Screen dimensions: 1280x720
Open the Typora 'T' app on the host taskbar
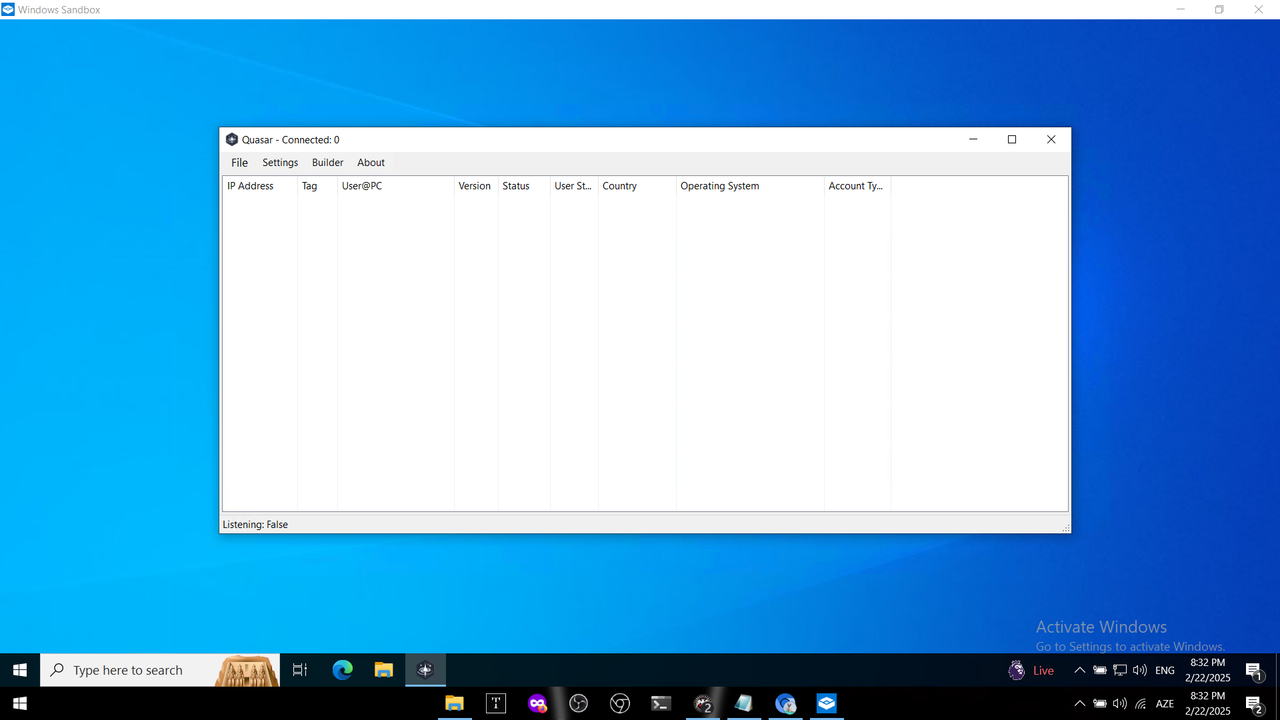pyautogui.click(x=496, y=704)
